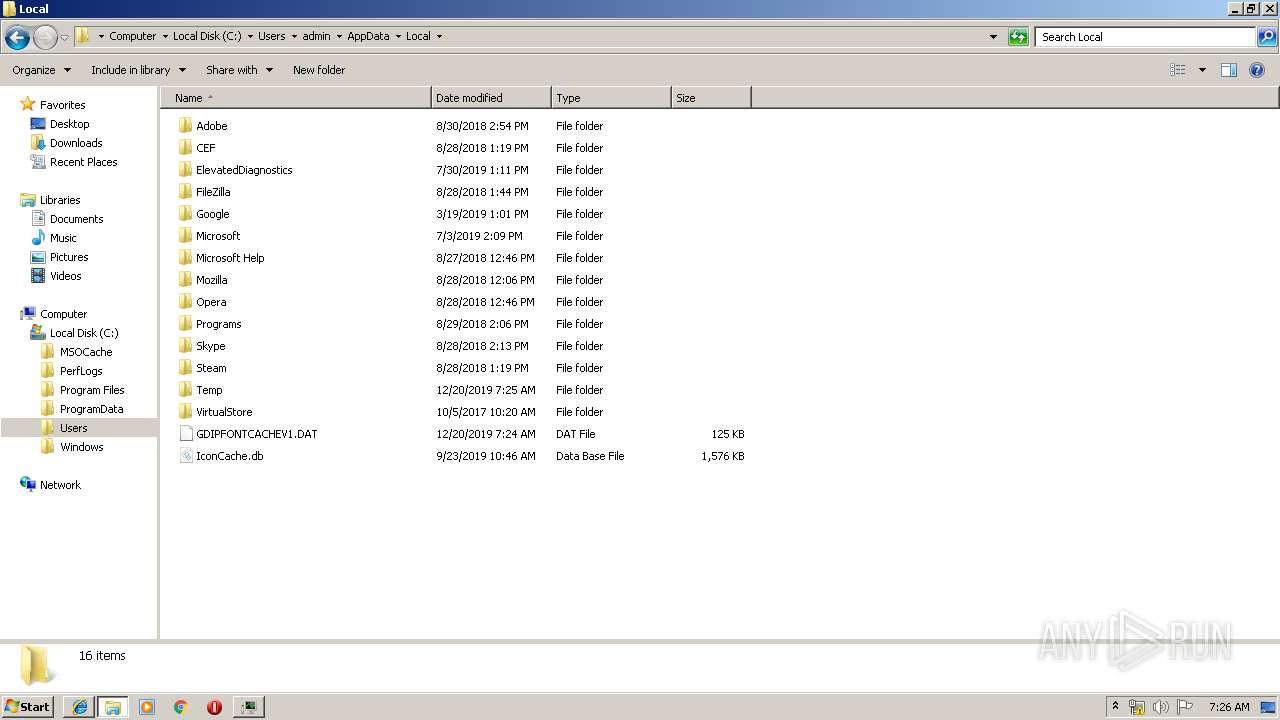Refresh the Local folder view
The width and height of the screenshot is (1280, 720).
[x=1018, y=37]
